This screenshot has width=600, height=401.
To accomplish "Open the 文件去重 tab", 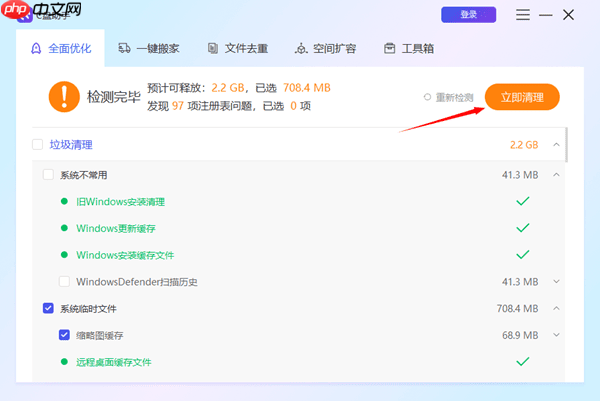I will coord(238,48).
